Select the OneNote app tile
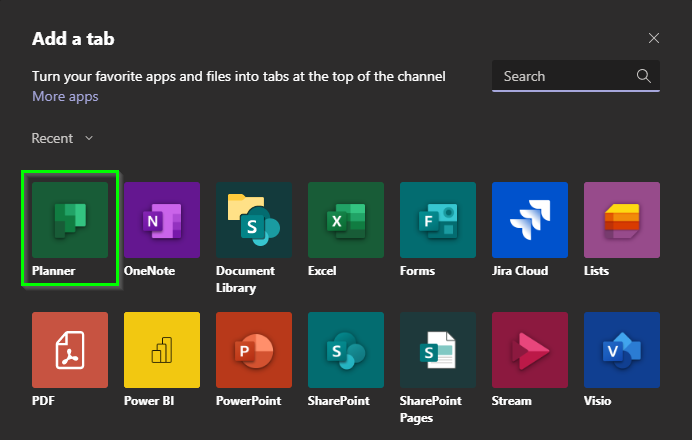Viewport: 692px width, 440px height. (x=162, y=220)
